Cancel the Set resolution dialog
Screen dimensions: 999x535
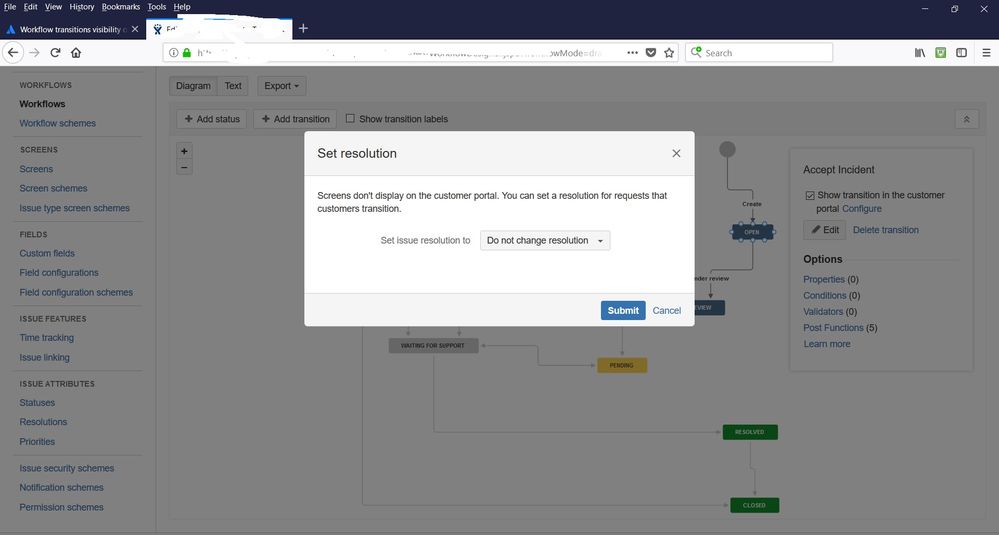tap(666, 310)
